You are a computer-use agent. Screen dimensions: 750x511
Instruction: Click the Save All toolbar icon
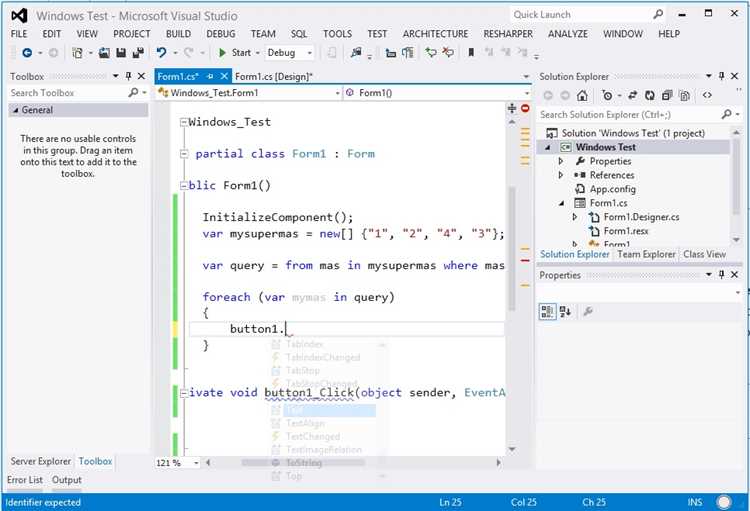138,53
